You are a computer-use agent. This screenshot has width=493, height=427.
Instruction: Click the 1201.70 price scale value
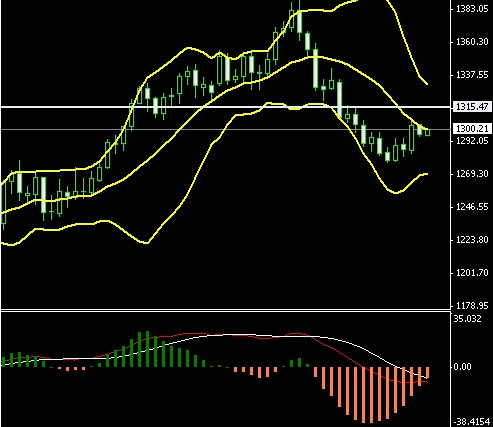472,273
